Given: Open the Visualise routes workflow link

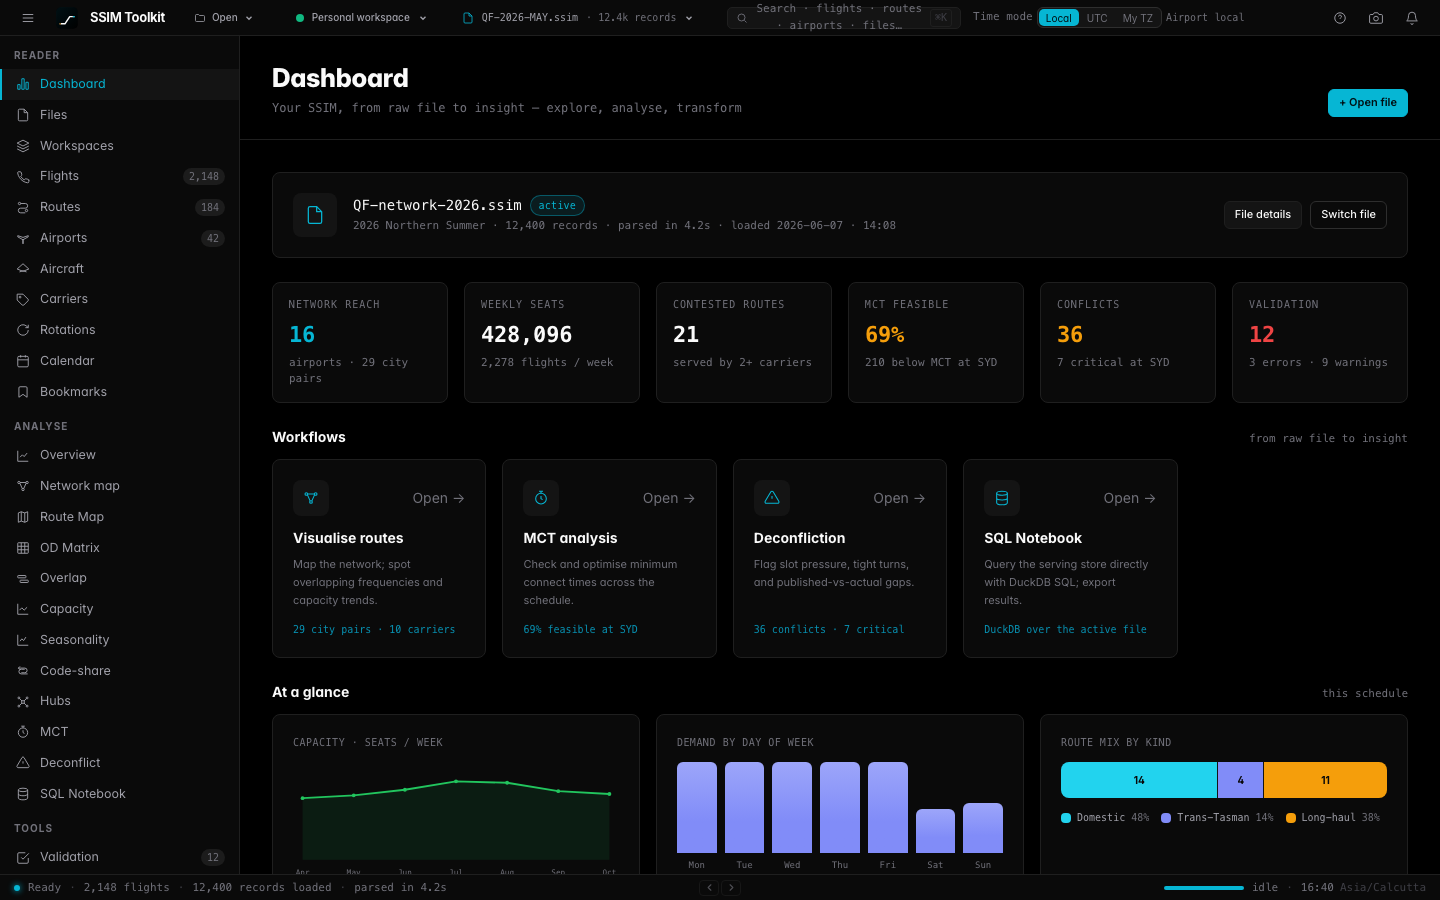Looking at the screenshot, I should [x=439, y=498].
